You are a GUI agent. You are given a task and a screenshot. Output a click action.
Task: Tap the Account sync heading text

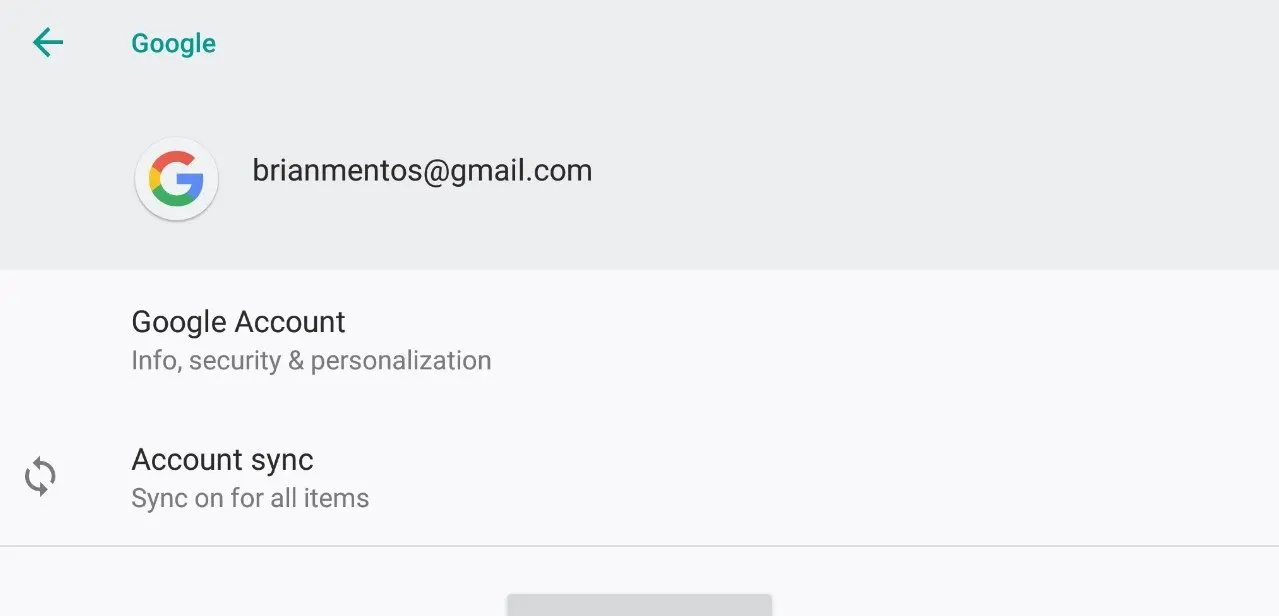coord(222,460)
